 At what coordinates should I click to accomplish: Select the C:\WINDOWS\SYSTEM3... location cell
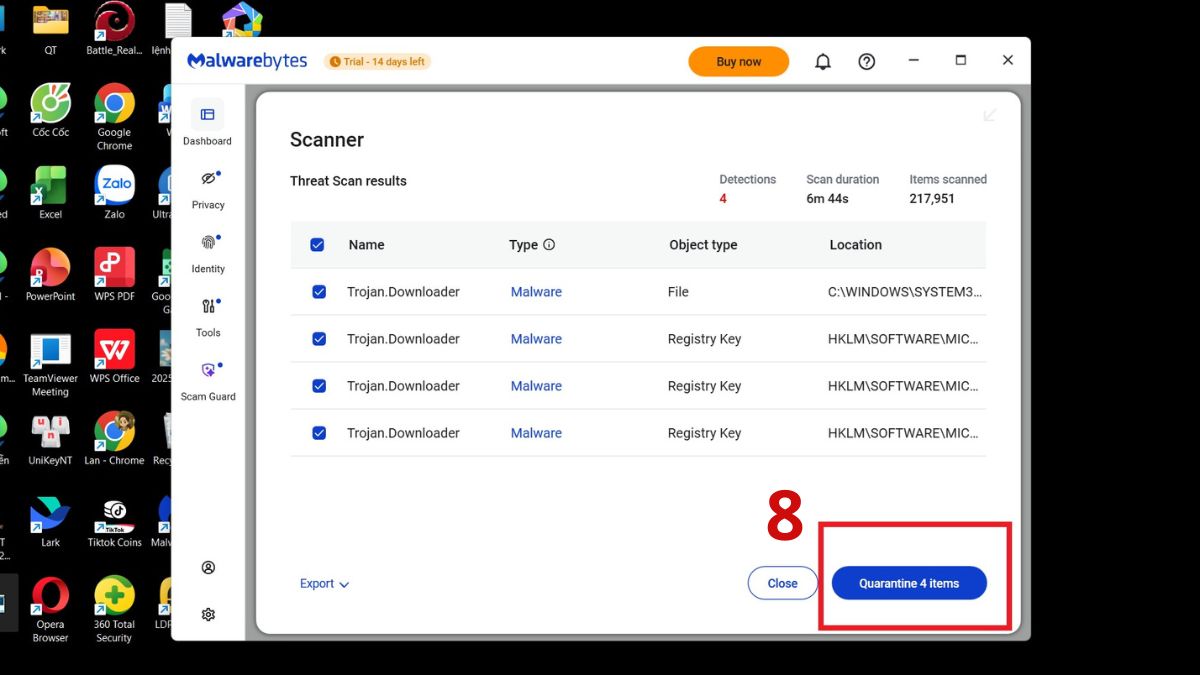tap(905, 292)
